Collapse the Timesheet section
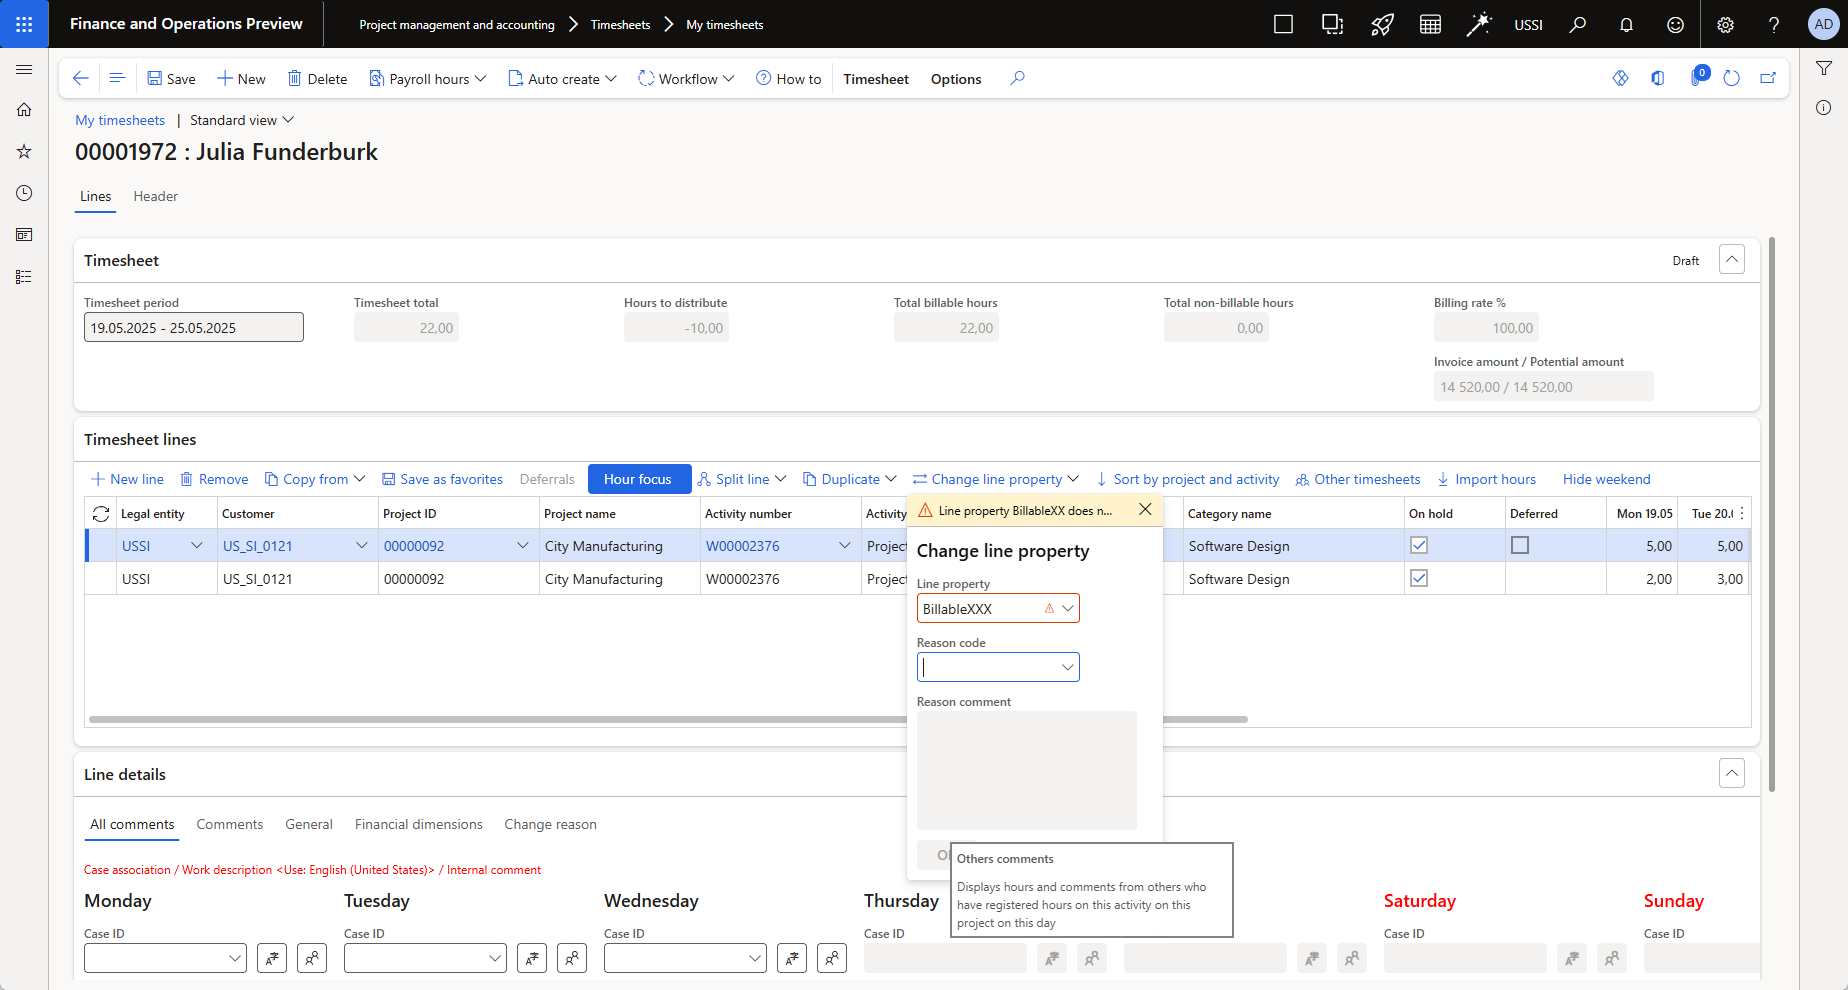1848x990 pixels. (1731, 260)
